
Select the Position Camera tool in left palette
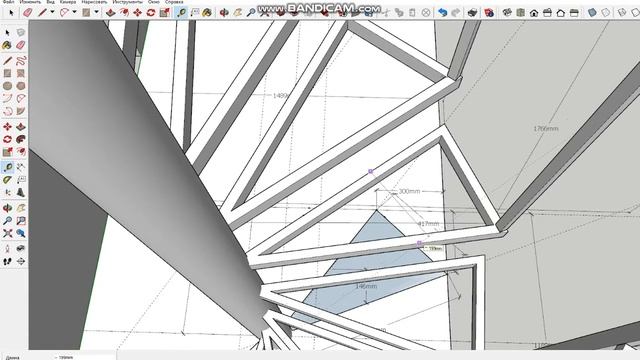coord(7,248)
